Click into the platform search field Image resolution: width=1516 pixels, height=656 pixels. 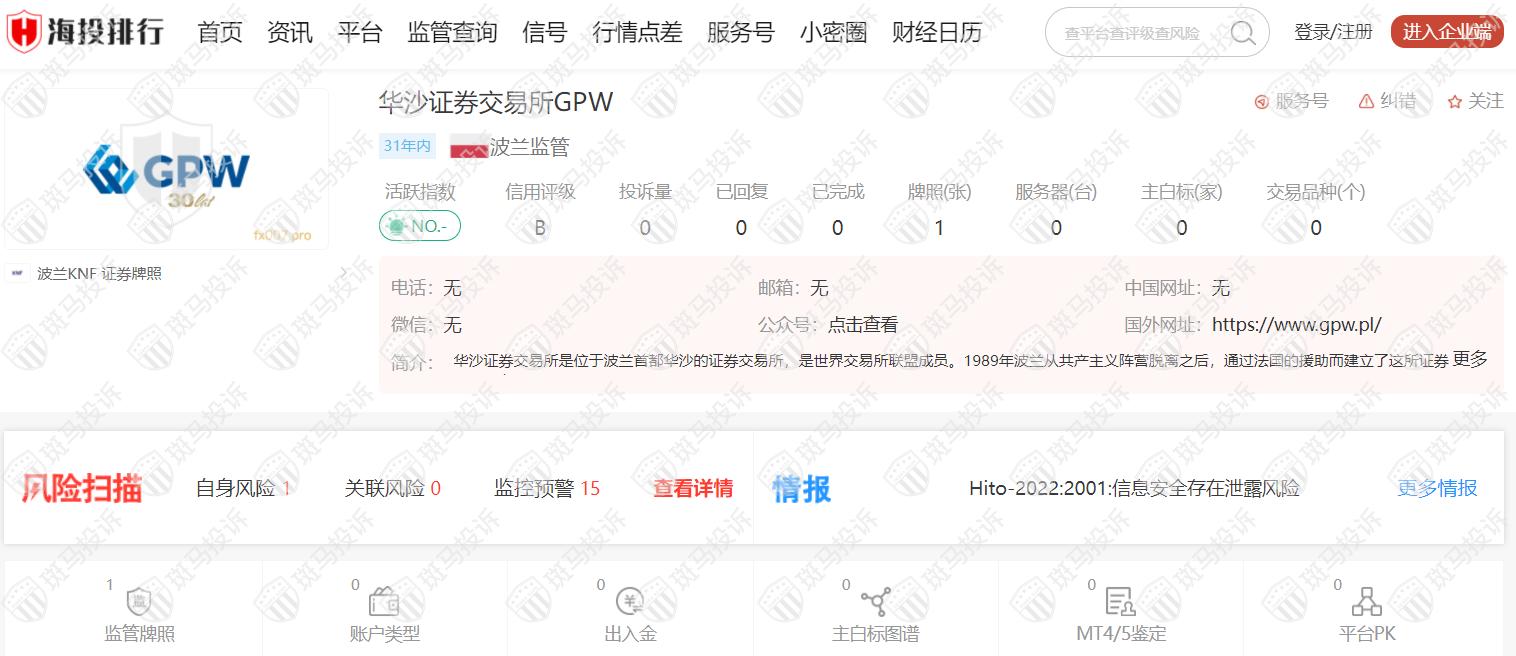[1135, 33]
